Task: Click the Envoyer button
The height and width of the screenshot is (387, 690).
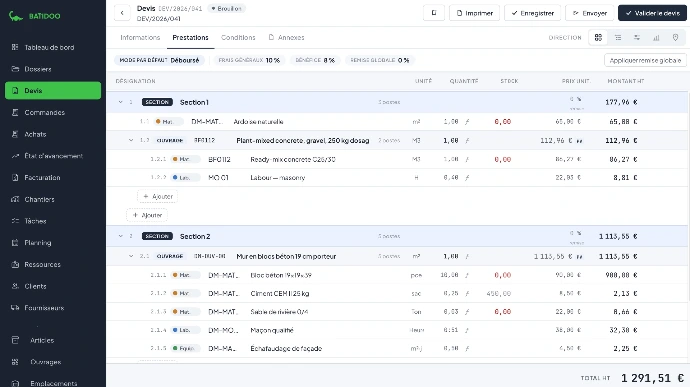Action: pyautogui.click(x=590, y=13)
